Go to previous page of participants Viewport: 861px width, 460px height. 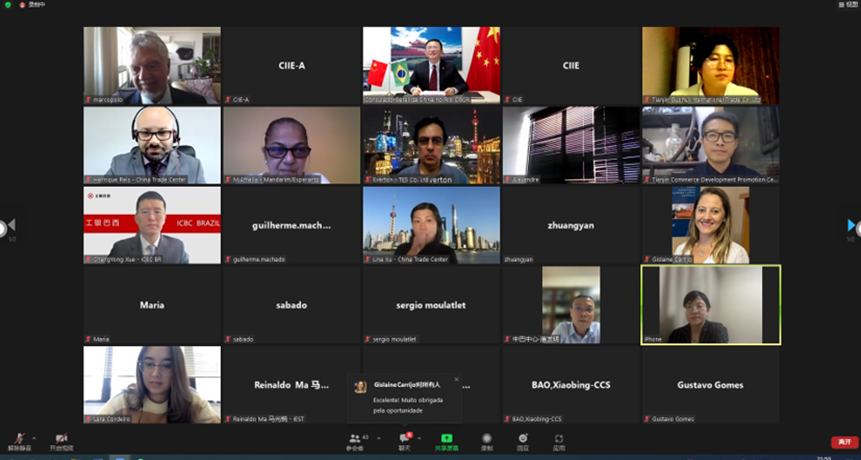click(10, 225)
